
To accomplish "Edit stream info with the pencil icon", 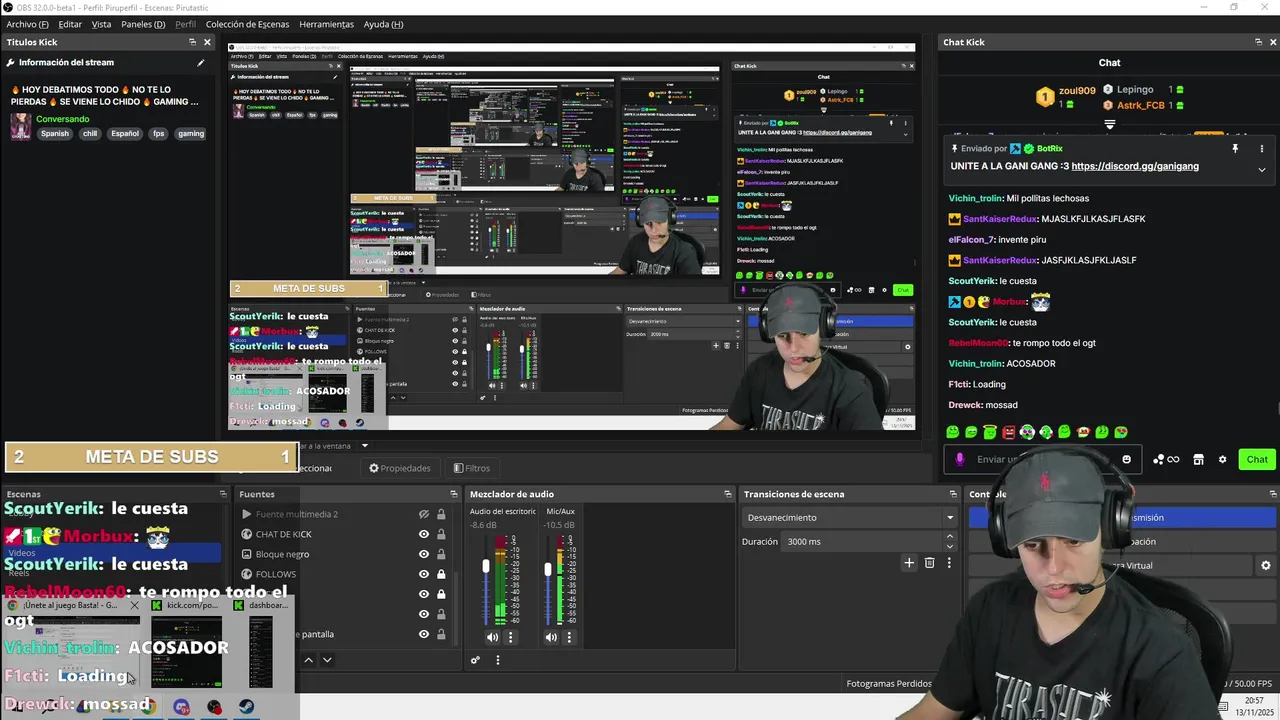I will coord(200,62).
